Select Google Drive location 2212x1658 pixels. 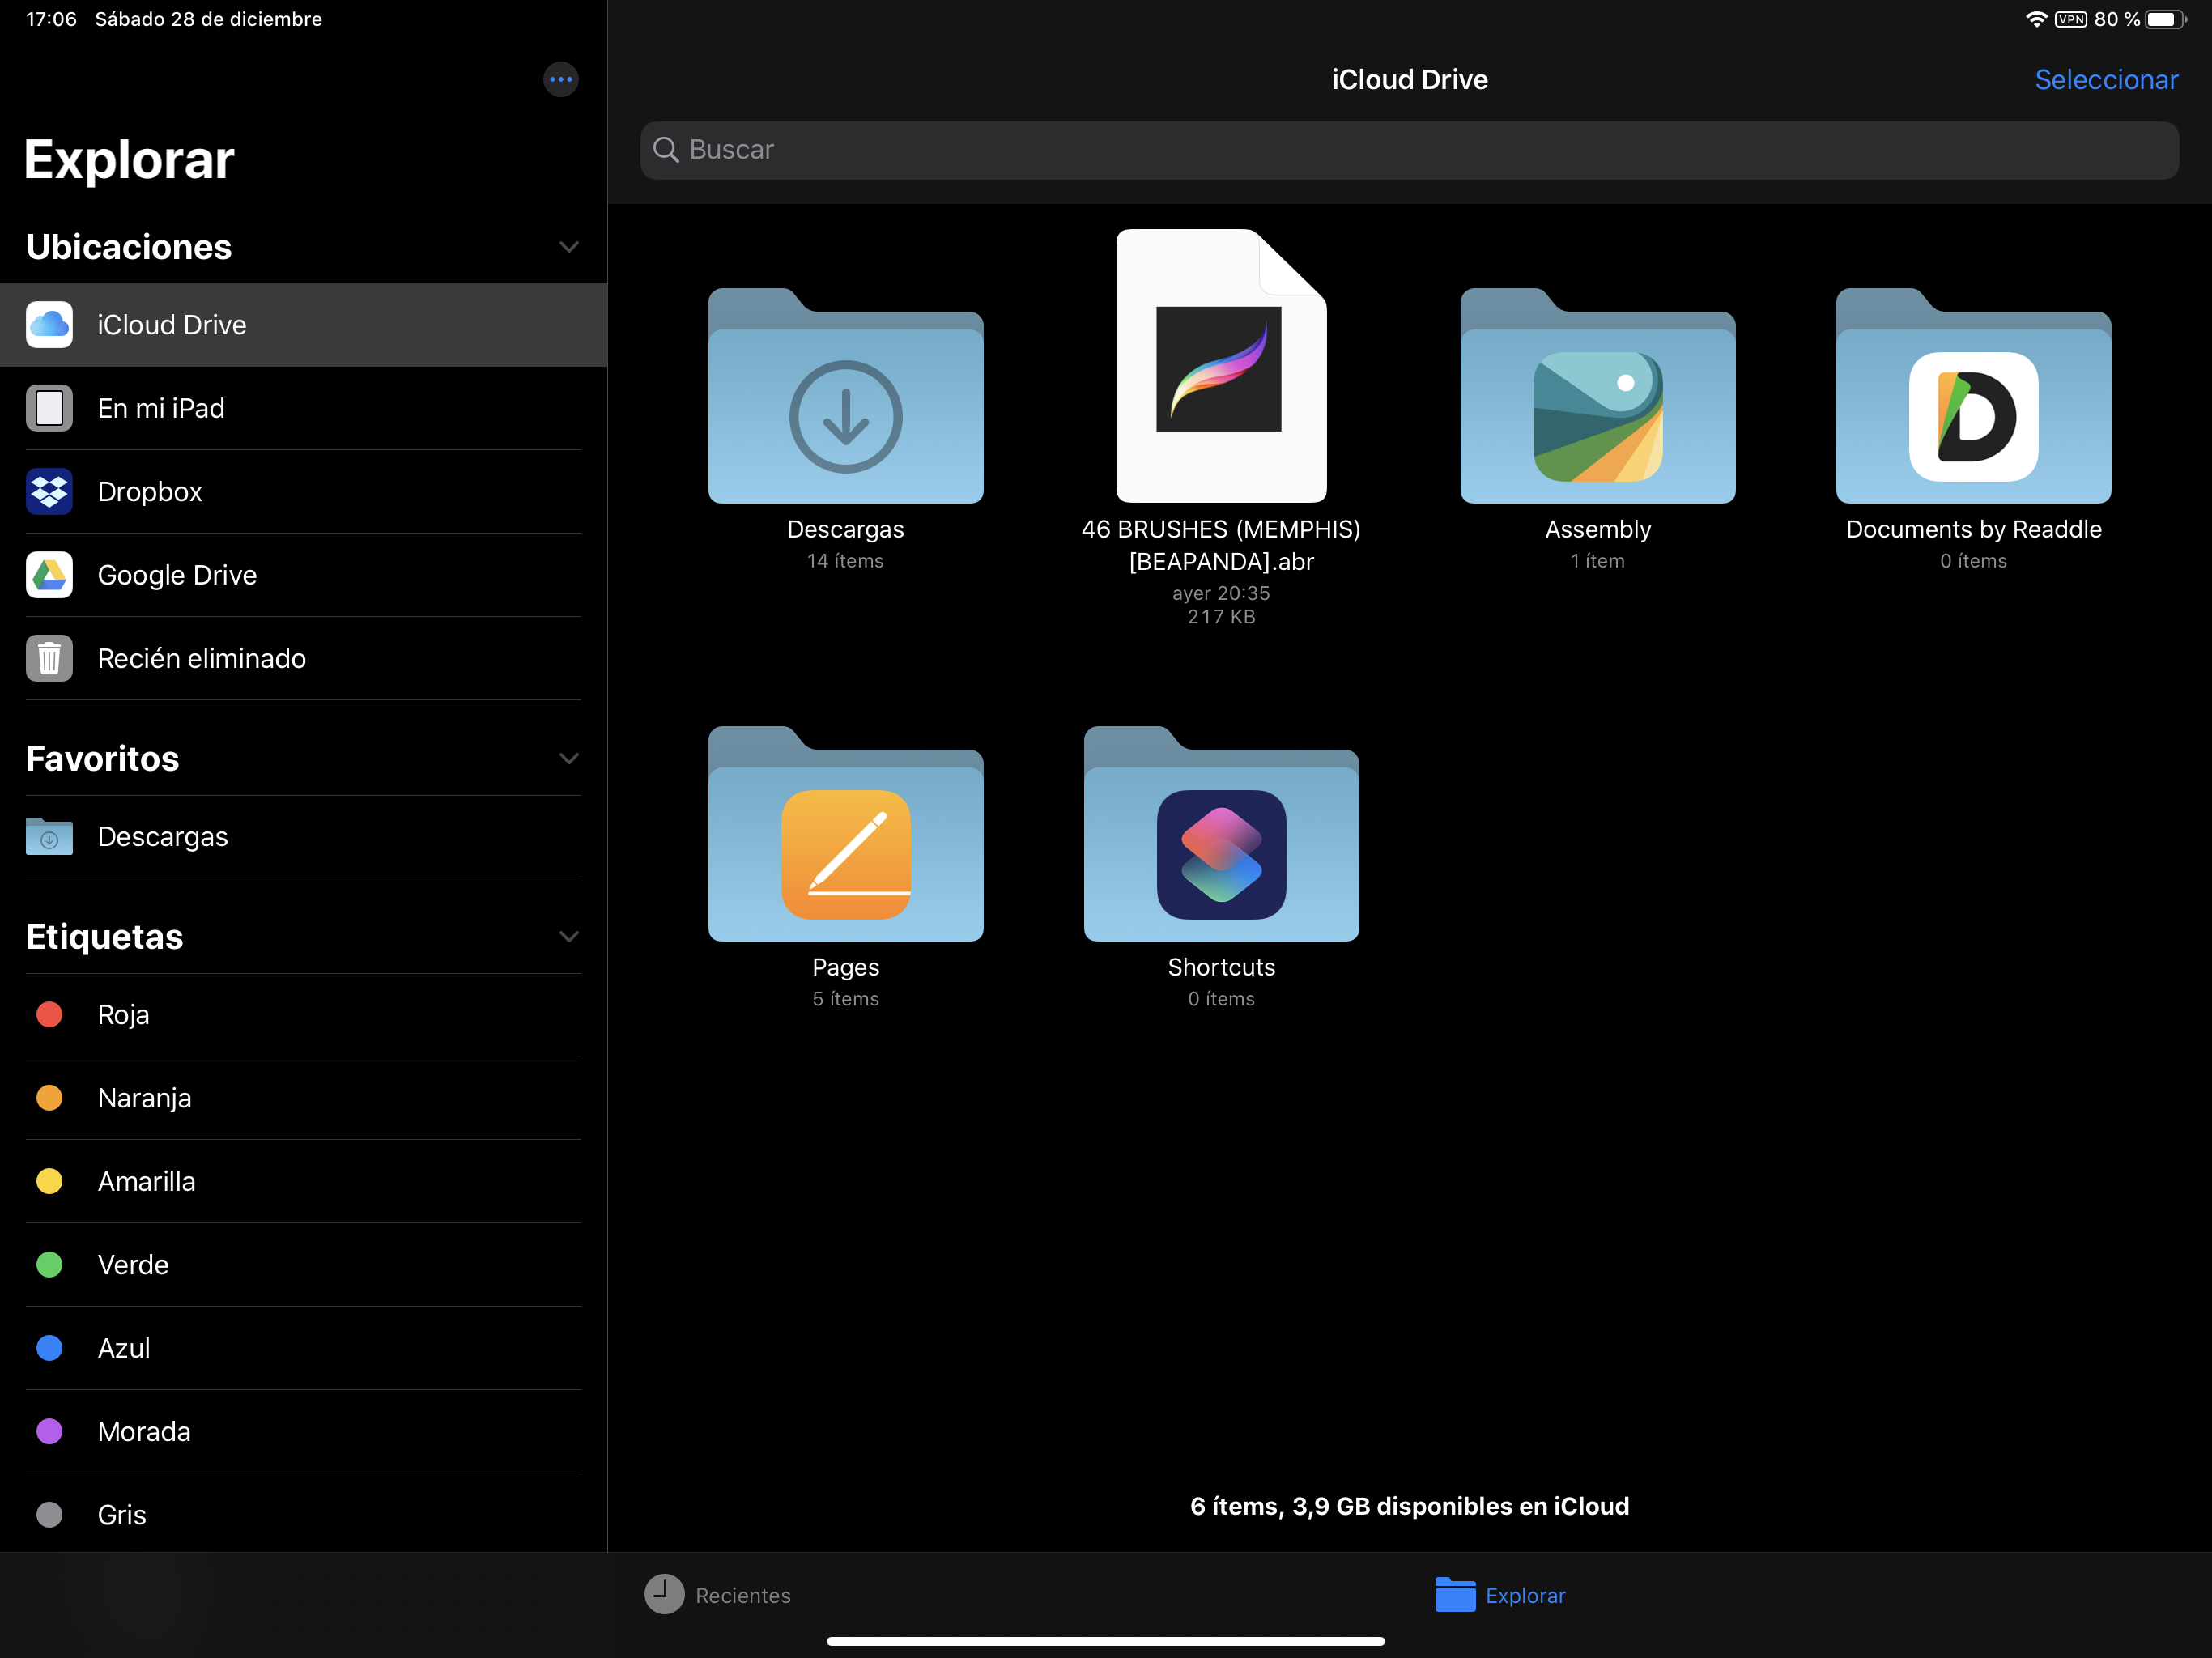click(x=303, y=575)
